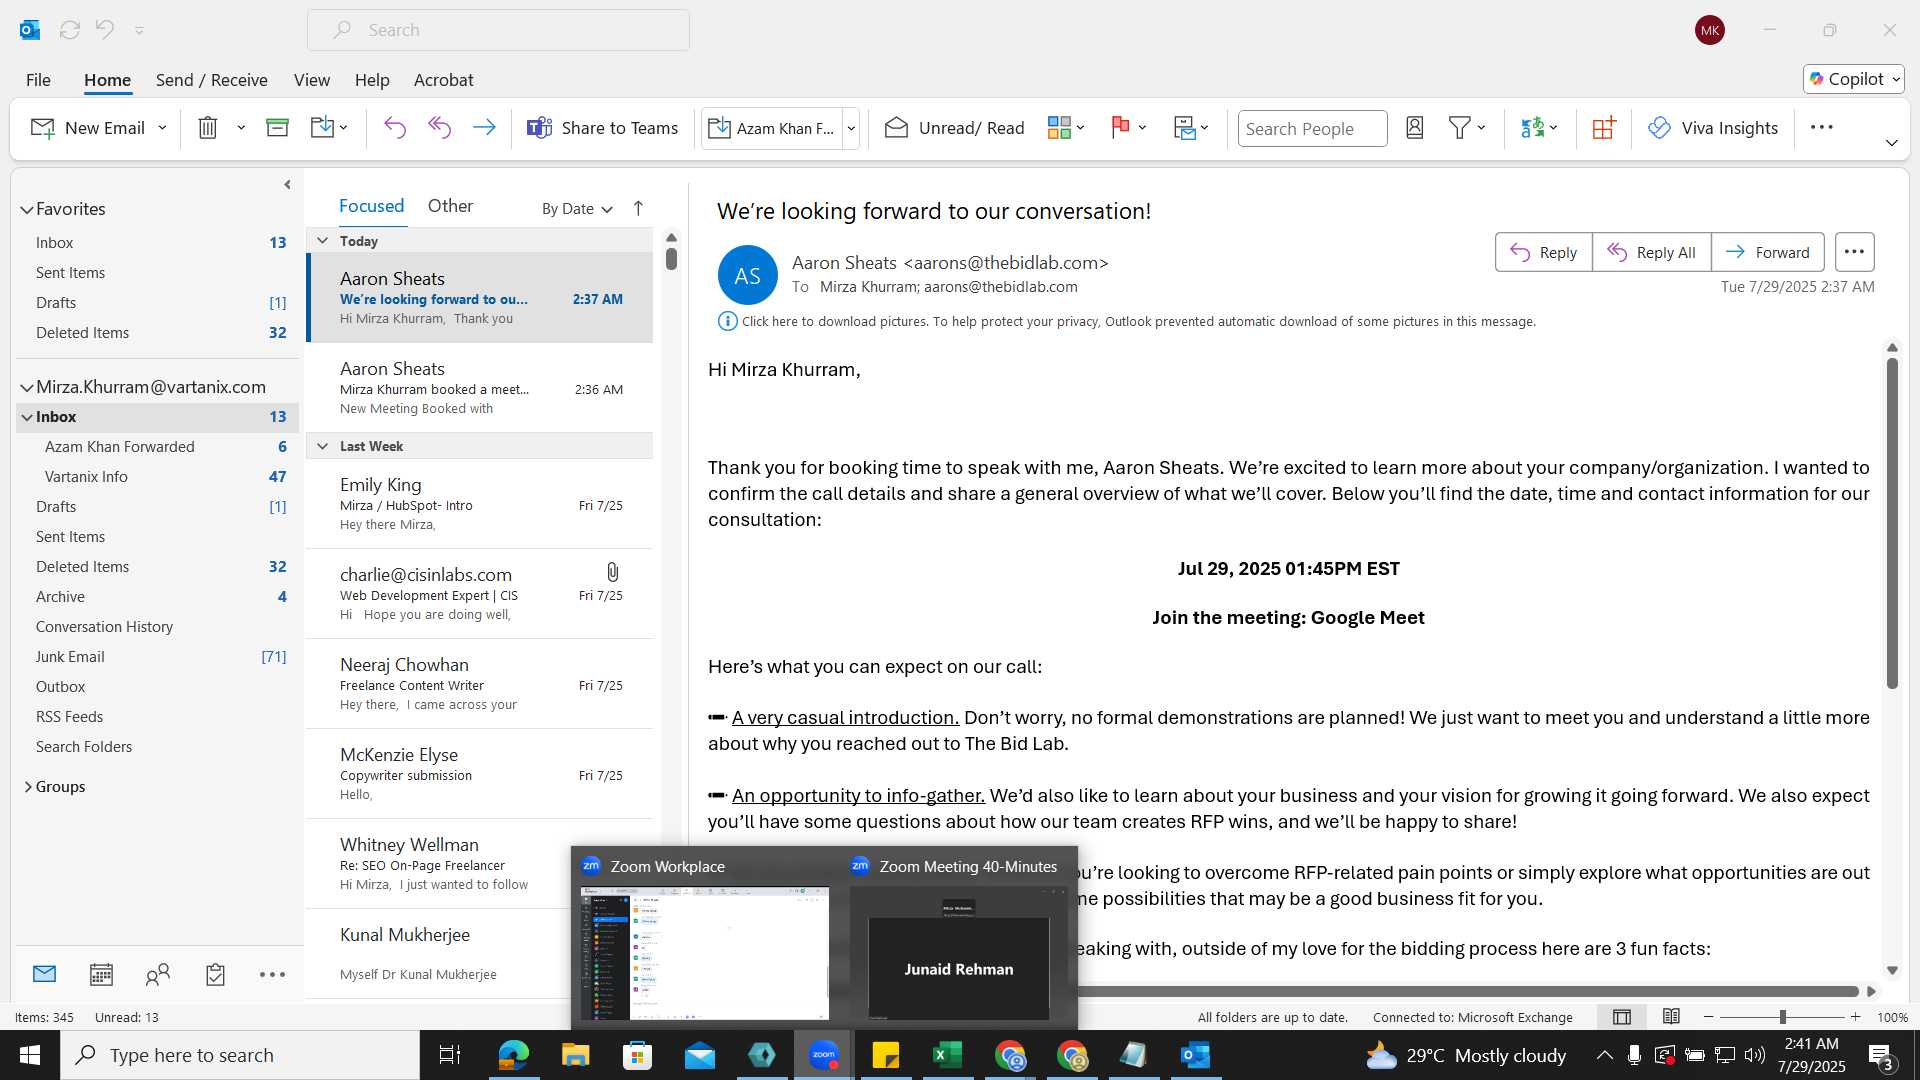Open the File menu
Screen dimensions: 1920x1080
pyautogui.click(x=38, y=79)
